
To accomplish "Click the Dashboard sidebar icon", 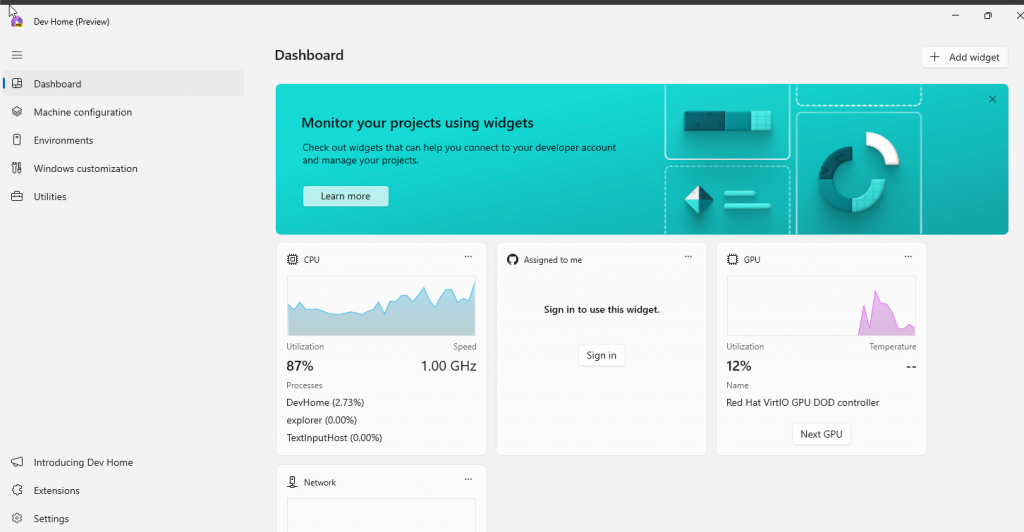I will 17,84.
